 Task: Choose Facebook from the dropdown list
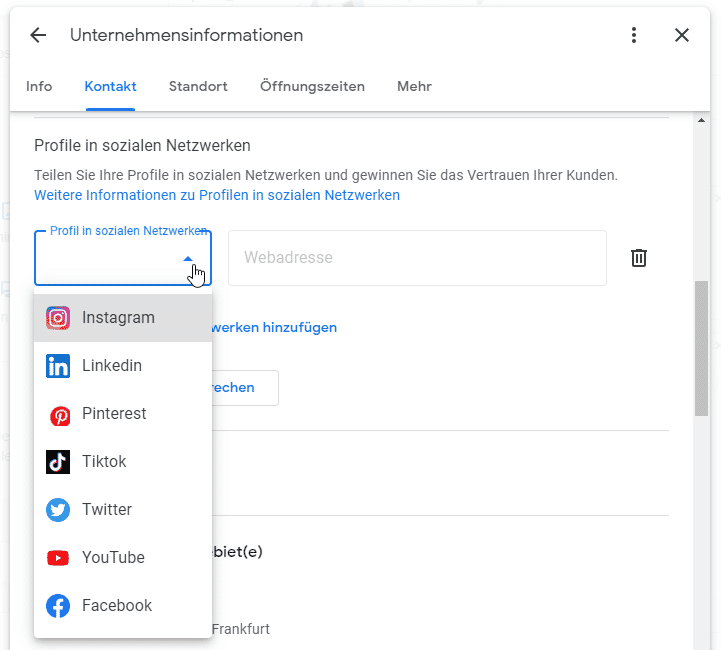tap(123, 606)
